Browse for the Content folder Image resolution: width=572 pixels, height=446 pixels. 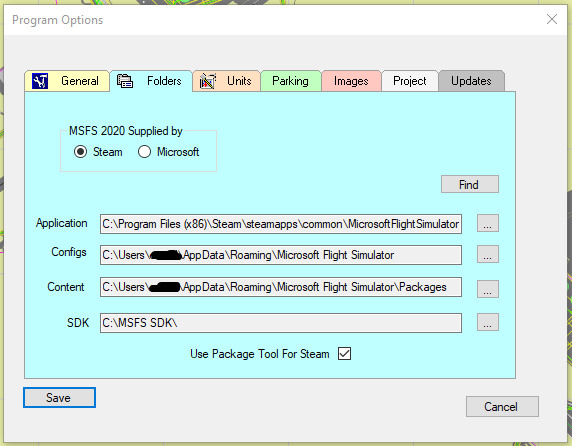pyautogui.click(x=488, y=289)
